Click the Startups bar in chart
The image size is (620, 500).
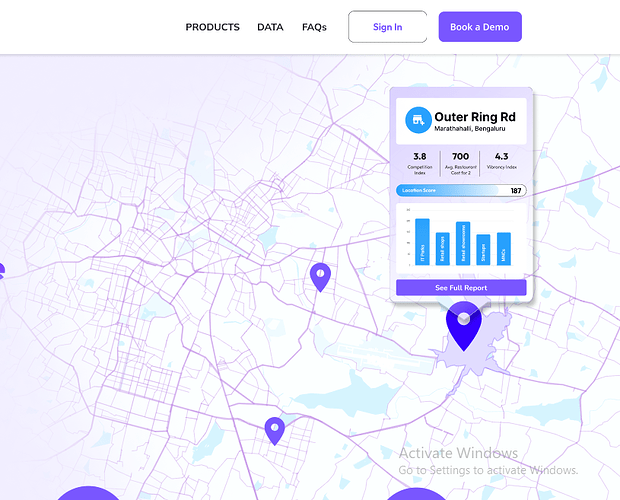(483, 249)
